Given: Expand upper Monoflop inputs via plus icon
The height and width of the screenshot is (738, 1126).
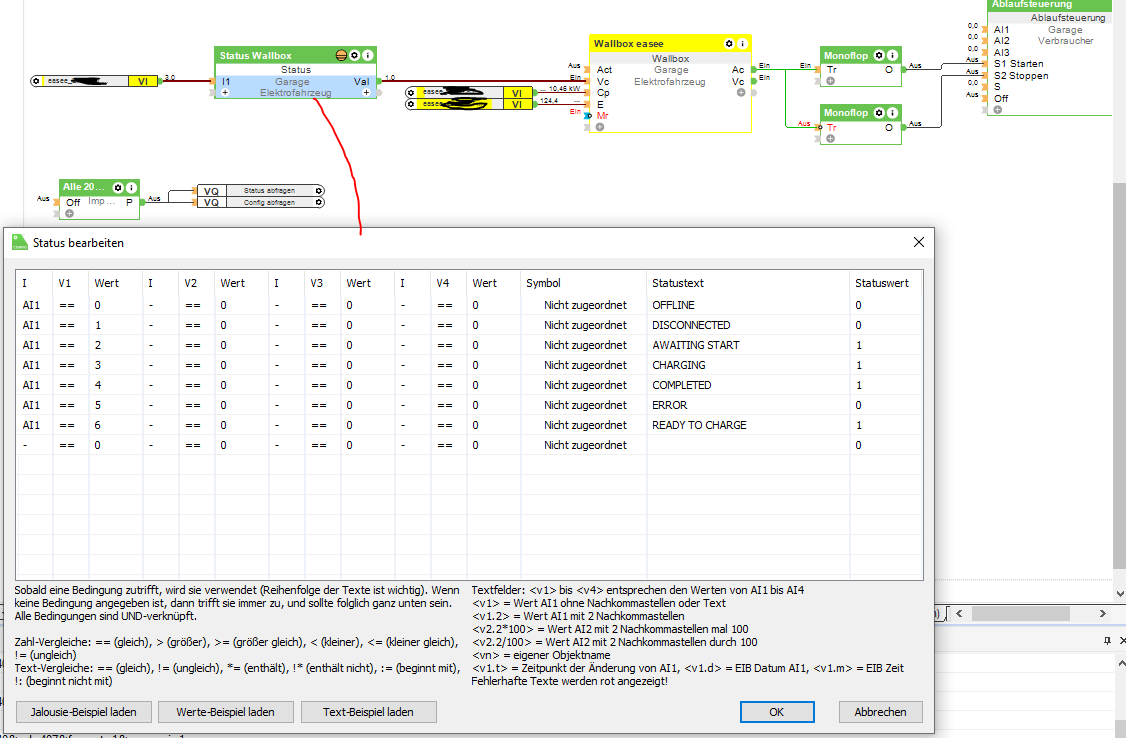Looking at the screenshot, I should [830, 81].
